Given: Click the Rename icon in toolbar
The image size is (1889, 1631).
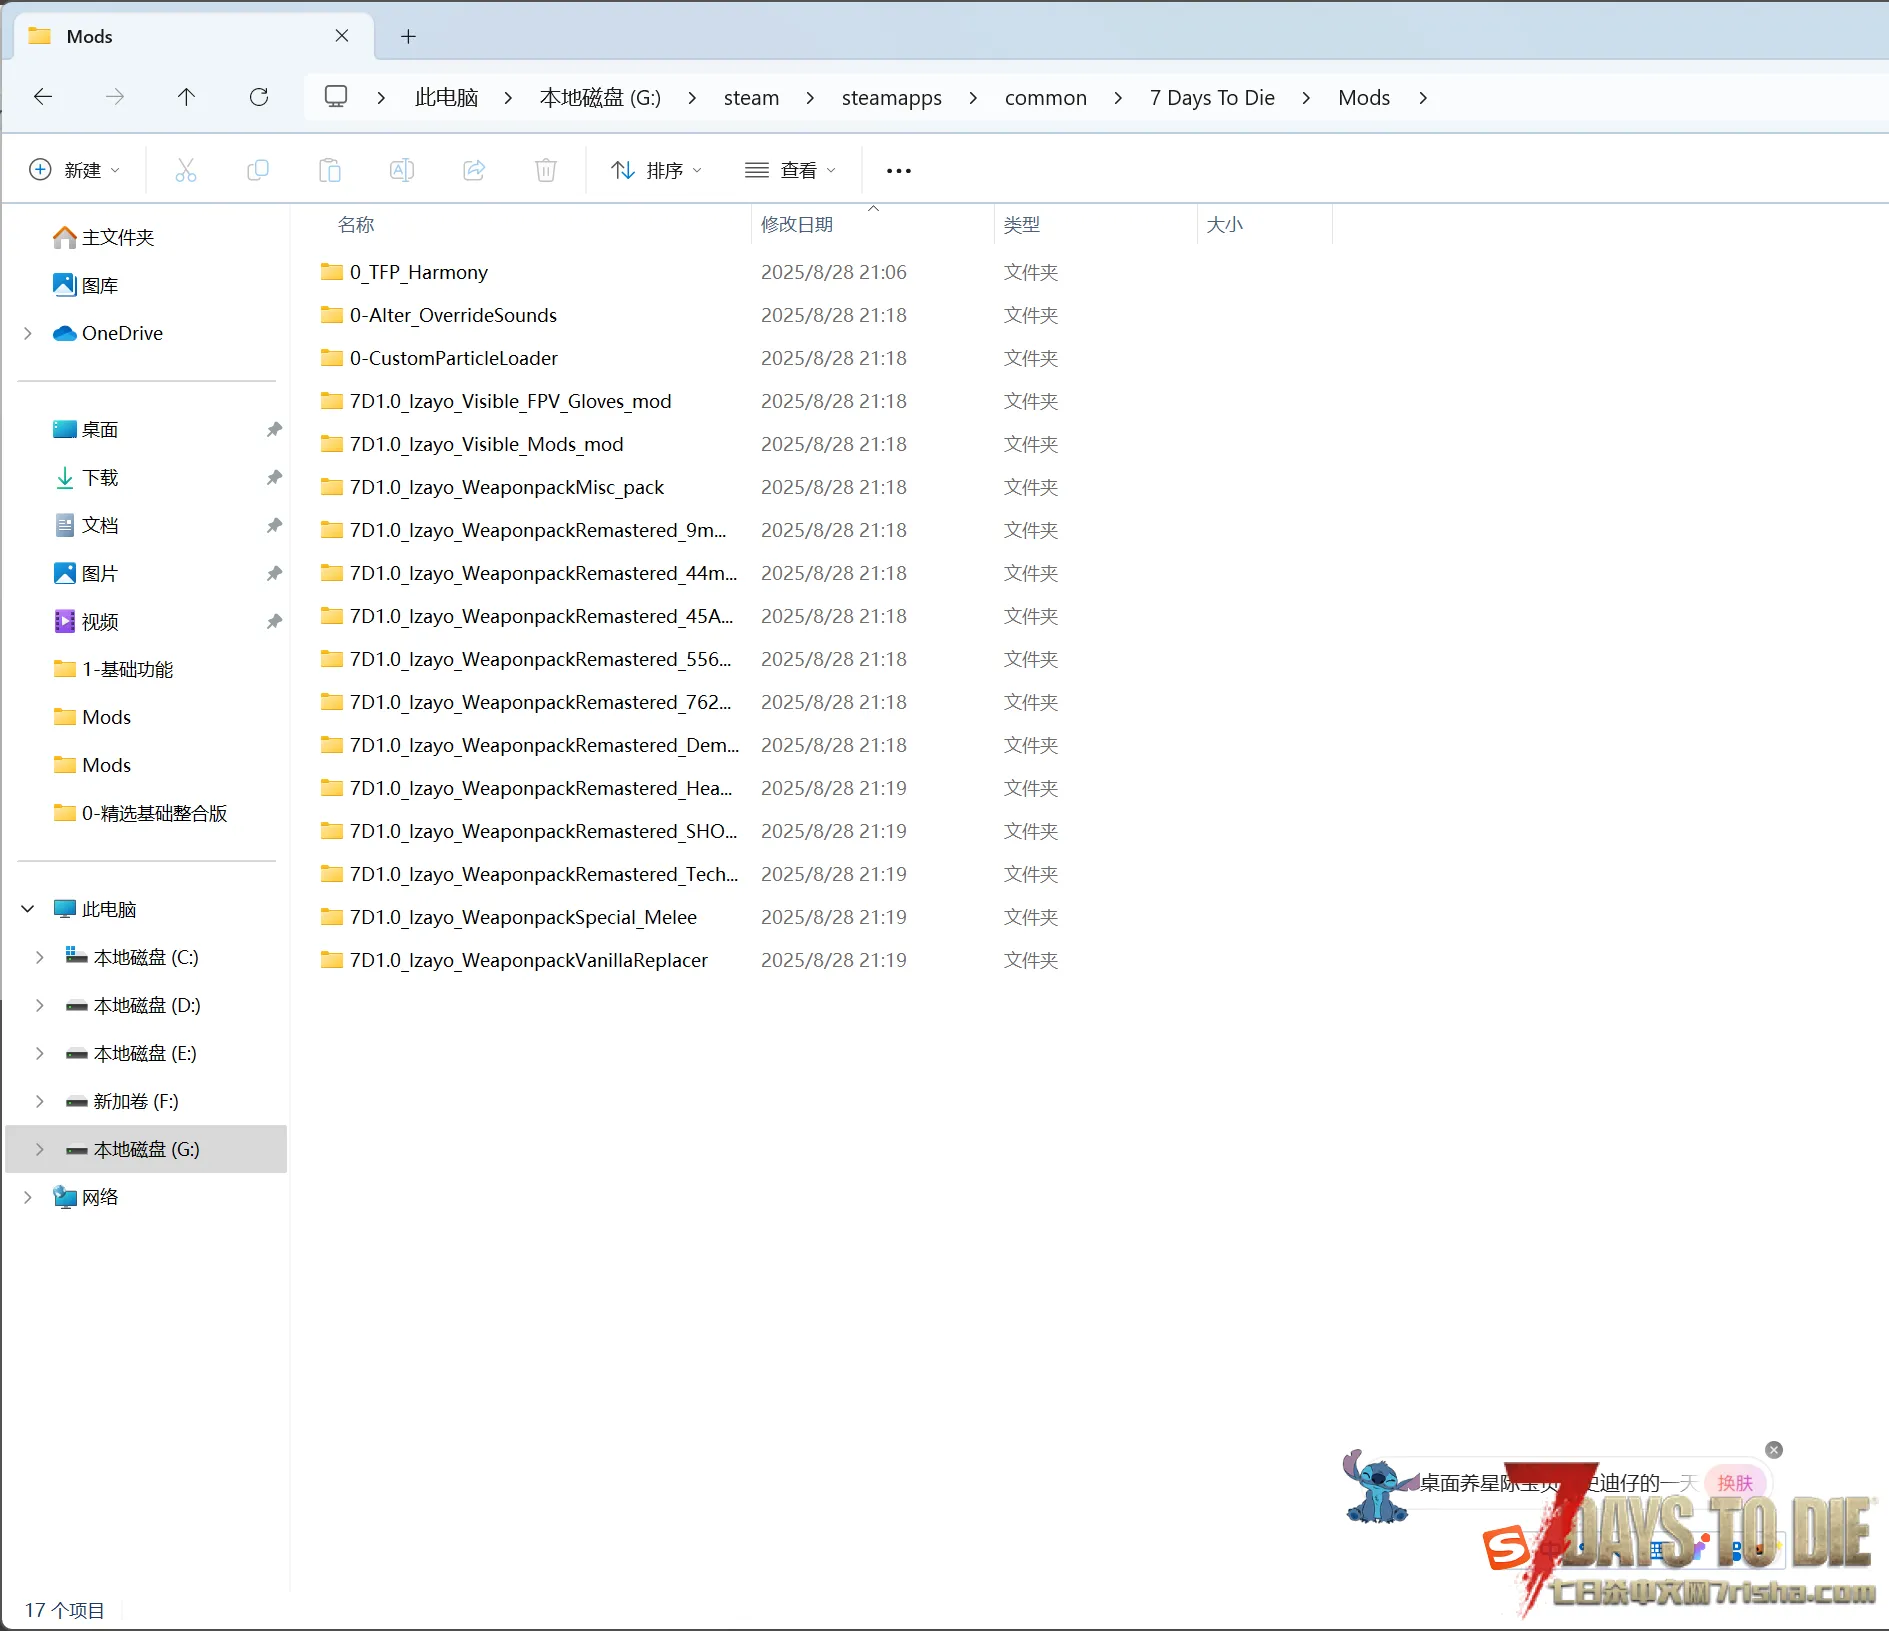Looking at the screenshot, I should [x=402, y=170].
